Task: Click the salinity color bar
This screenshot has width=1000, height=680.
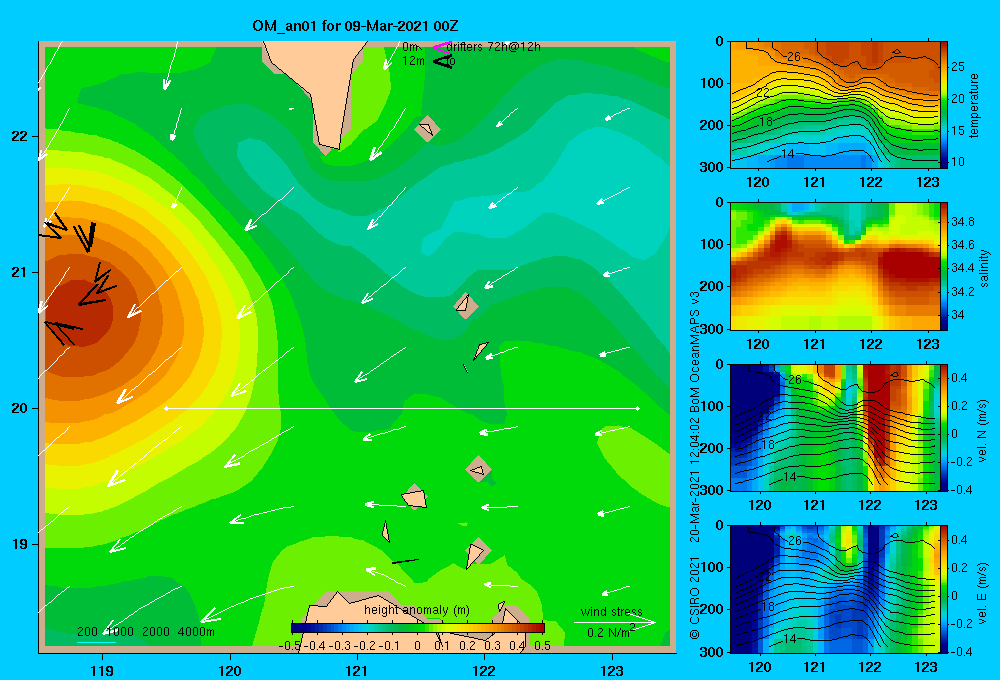Action: point(943,266)
